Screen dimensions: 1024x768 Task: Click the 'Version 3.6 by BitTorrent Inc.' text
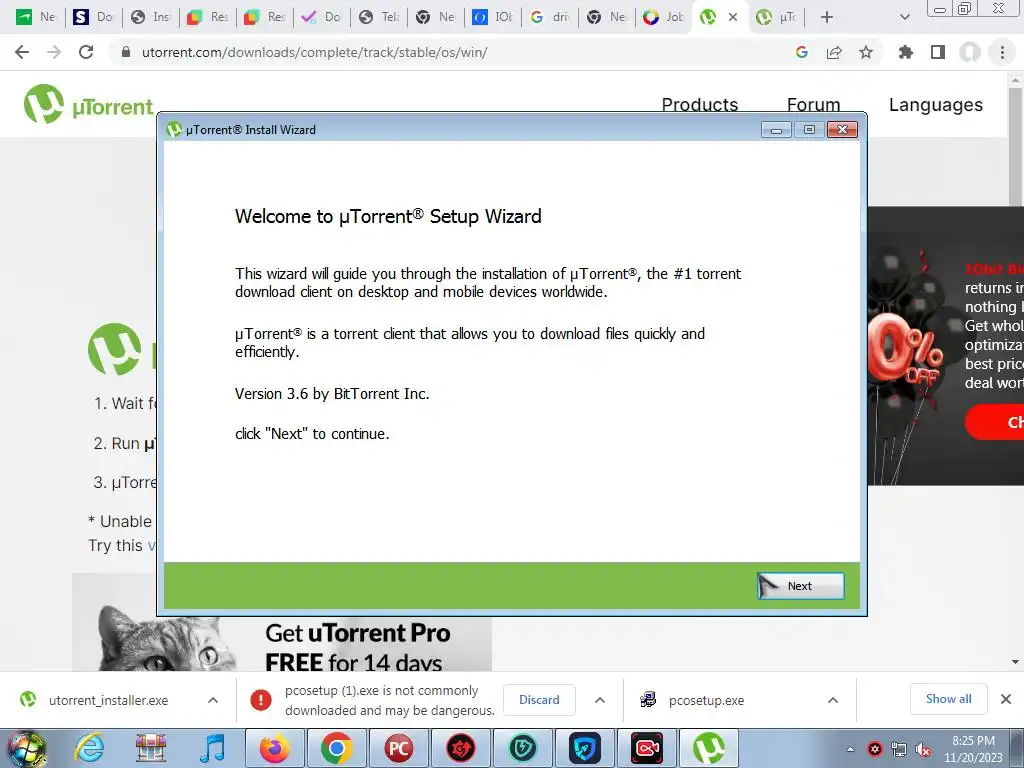332,394
